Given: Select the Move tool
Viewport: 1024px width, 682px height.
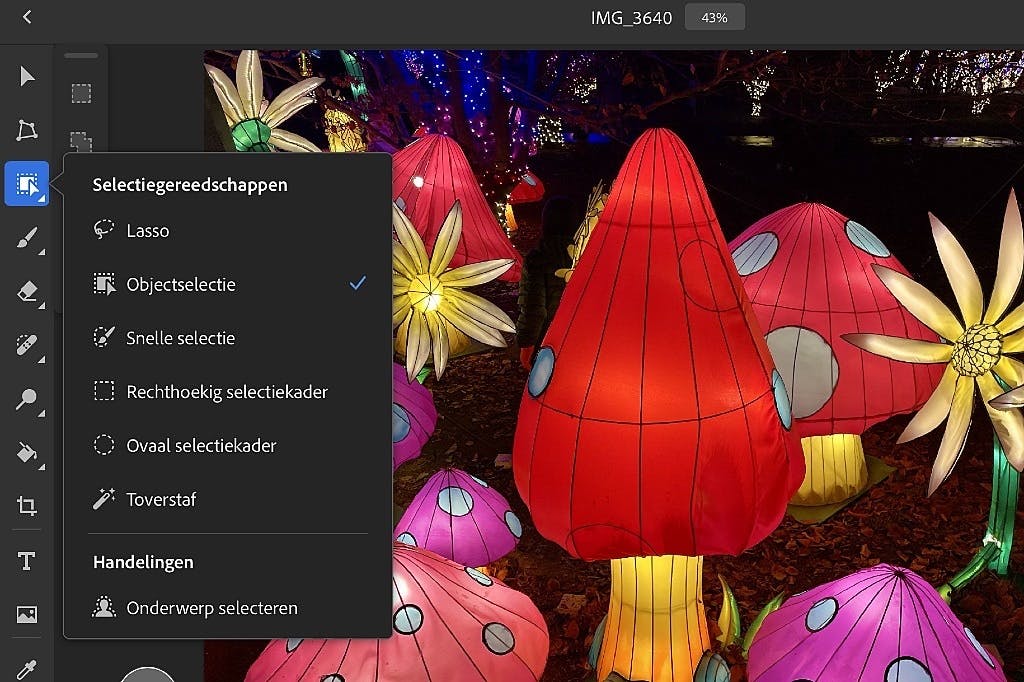Looking at the screenshot, I should [x=27, y=76].
